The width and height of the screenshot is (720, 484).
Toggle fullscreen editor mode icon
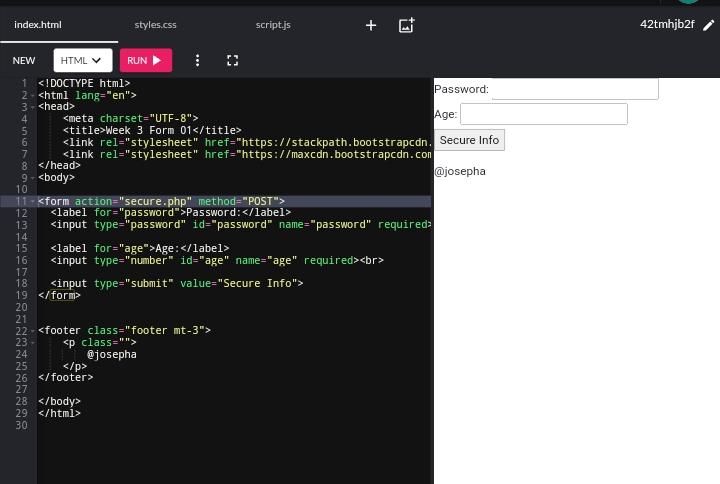point(232,60)
